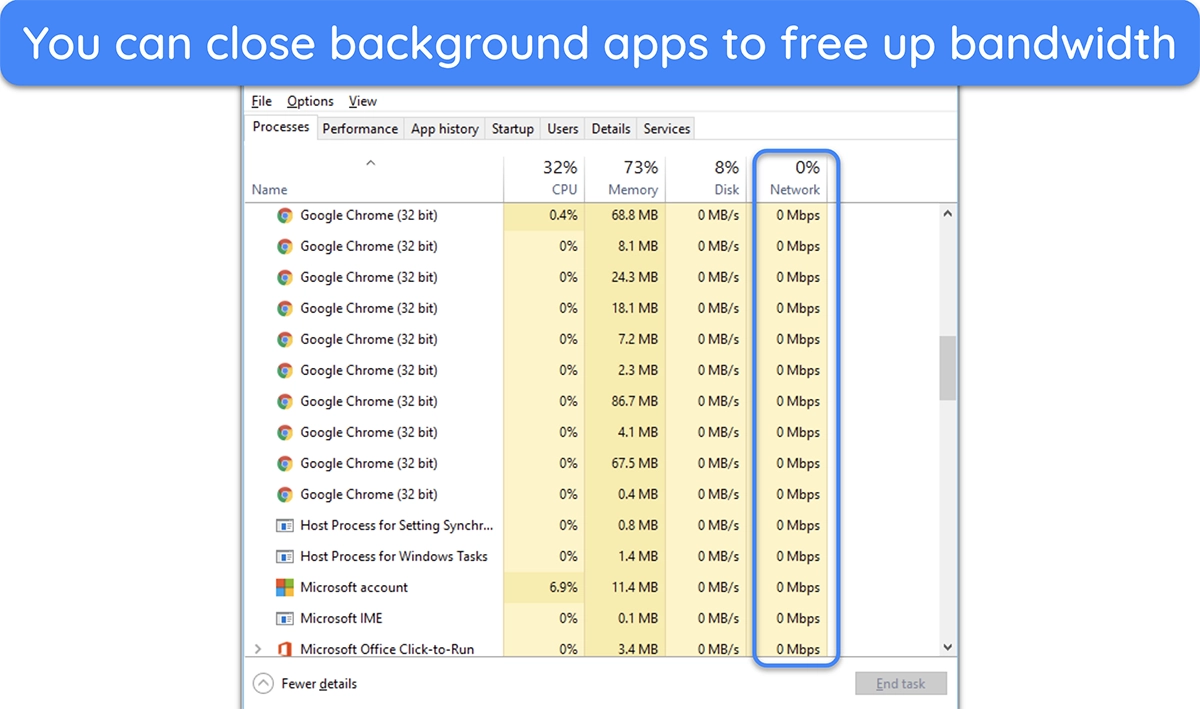This screenshot has height=709, width=1200.
Task: Click the 67.5 MB memory cell
Action: 625,463
